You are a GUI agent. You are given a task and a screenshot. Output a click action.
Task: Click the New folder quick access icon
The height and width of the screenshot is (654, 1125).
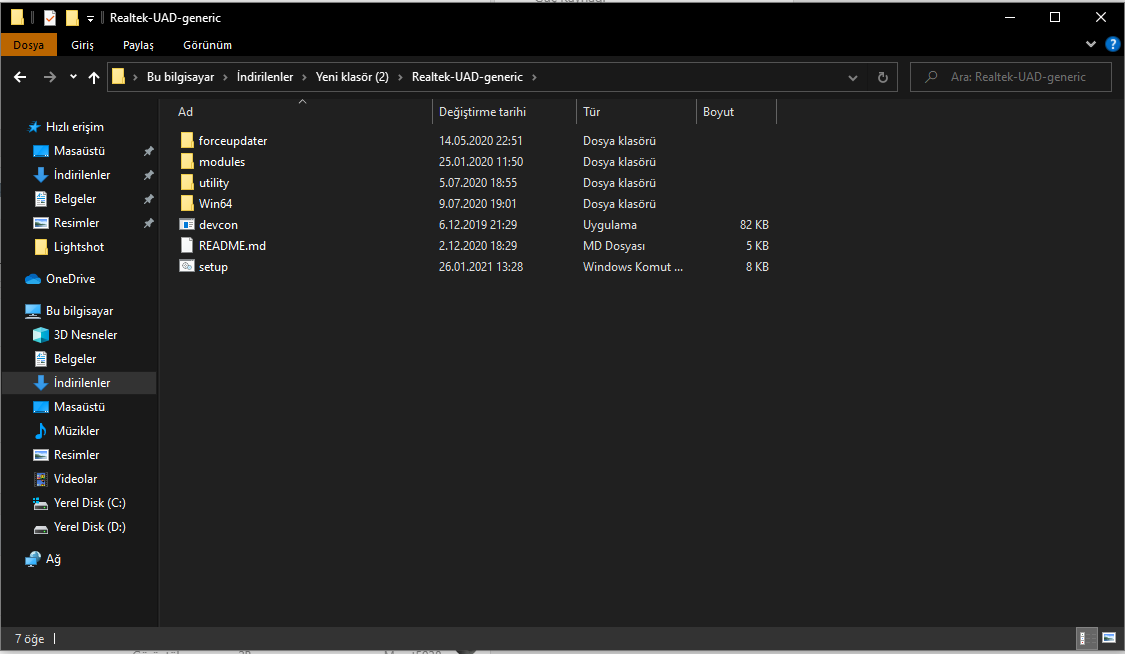click(x=72, y=17)
